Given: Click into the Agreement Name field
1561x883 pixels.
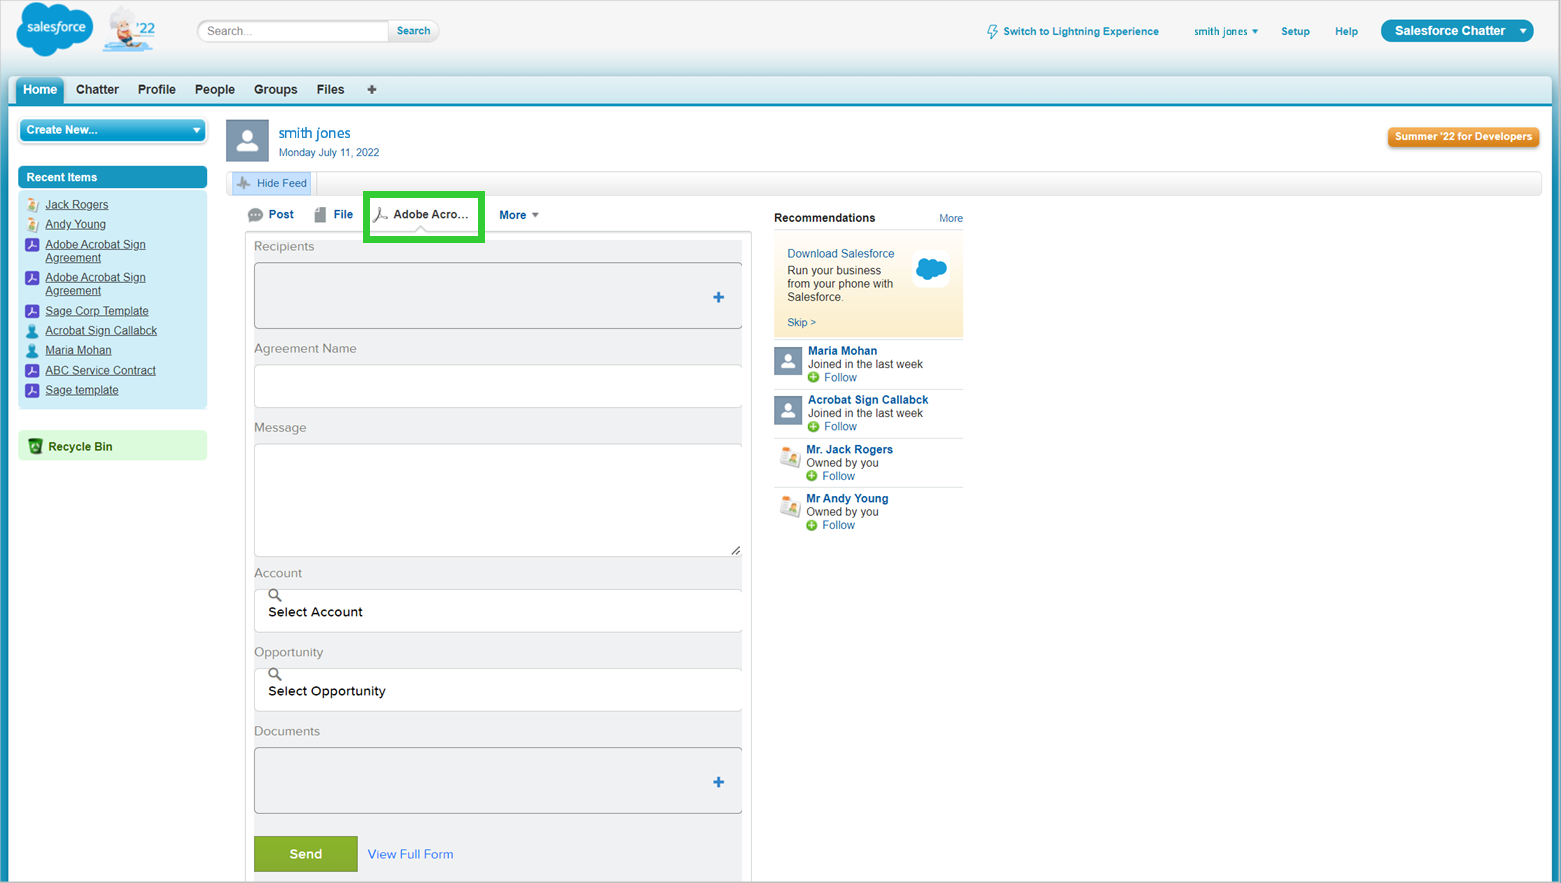Looking at the screenshot, I should [497, 386].
